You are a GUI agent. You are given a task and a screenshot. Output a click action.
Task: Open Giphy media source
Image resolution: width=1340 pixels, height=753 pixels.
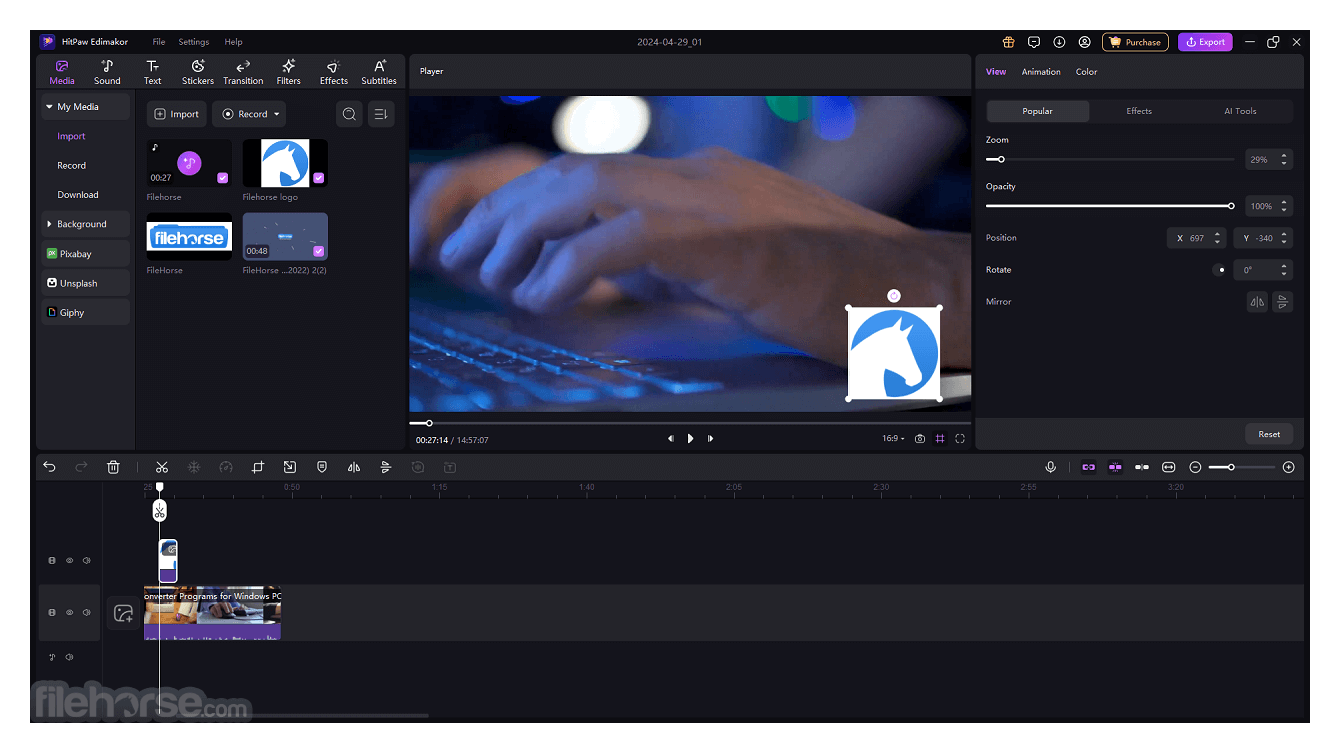85,313
